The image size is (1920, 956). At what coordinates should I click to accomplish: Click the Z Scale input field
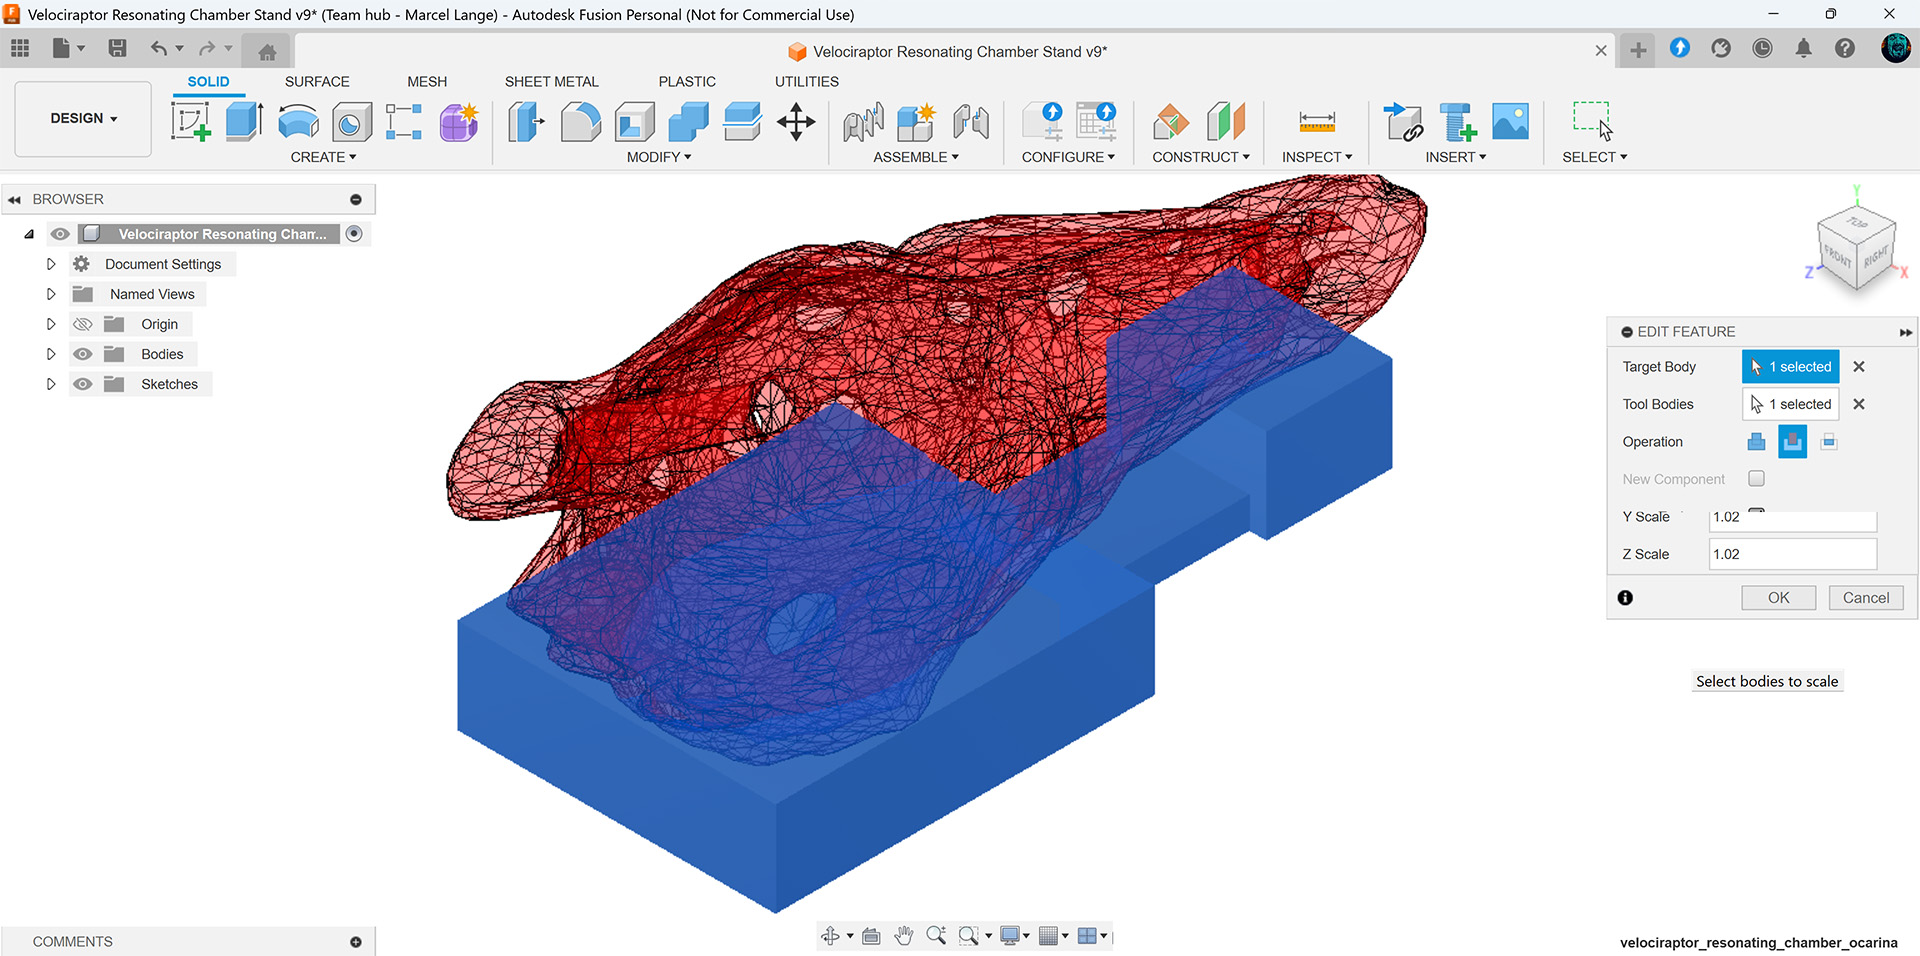[1793, 554]
